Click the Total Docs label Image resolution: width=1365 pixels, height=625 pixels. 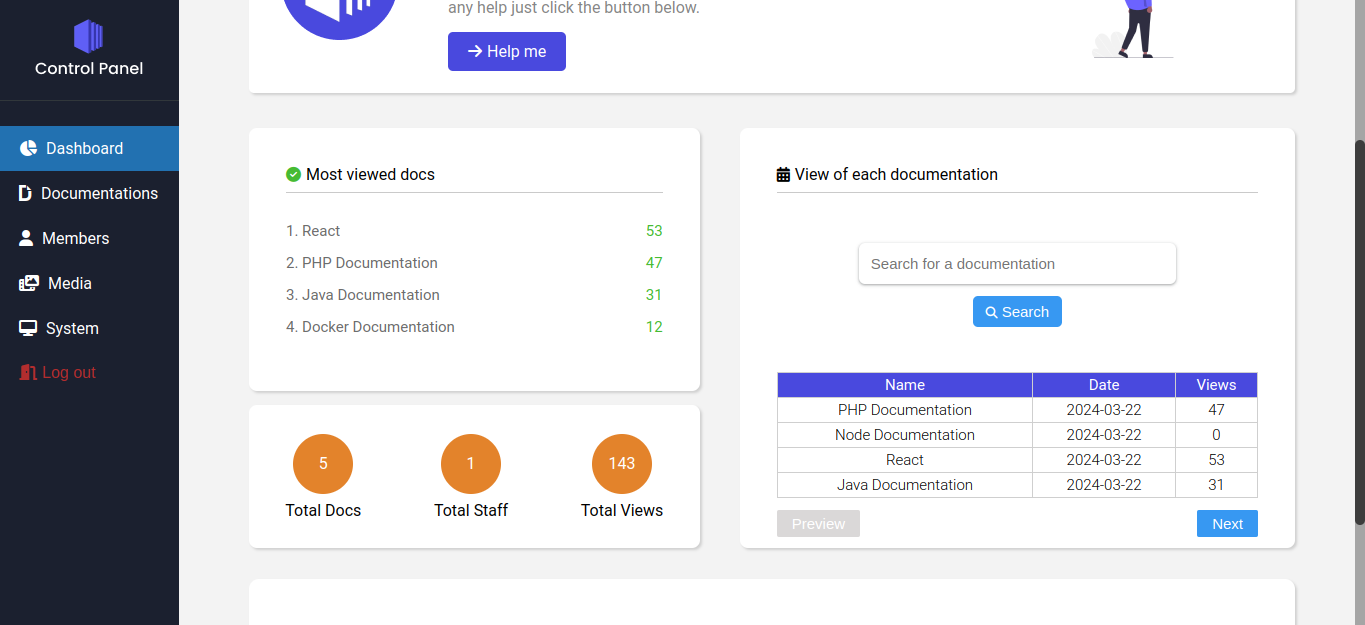tap(323, 510)
